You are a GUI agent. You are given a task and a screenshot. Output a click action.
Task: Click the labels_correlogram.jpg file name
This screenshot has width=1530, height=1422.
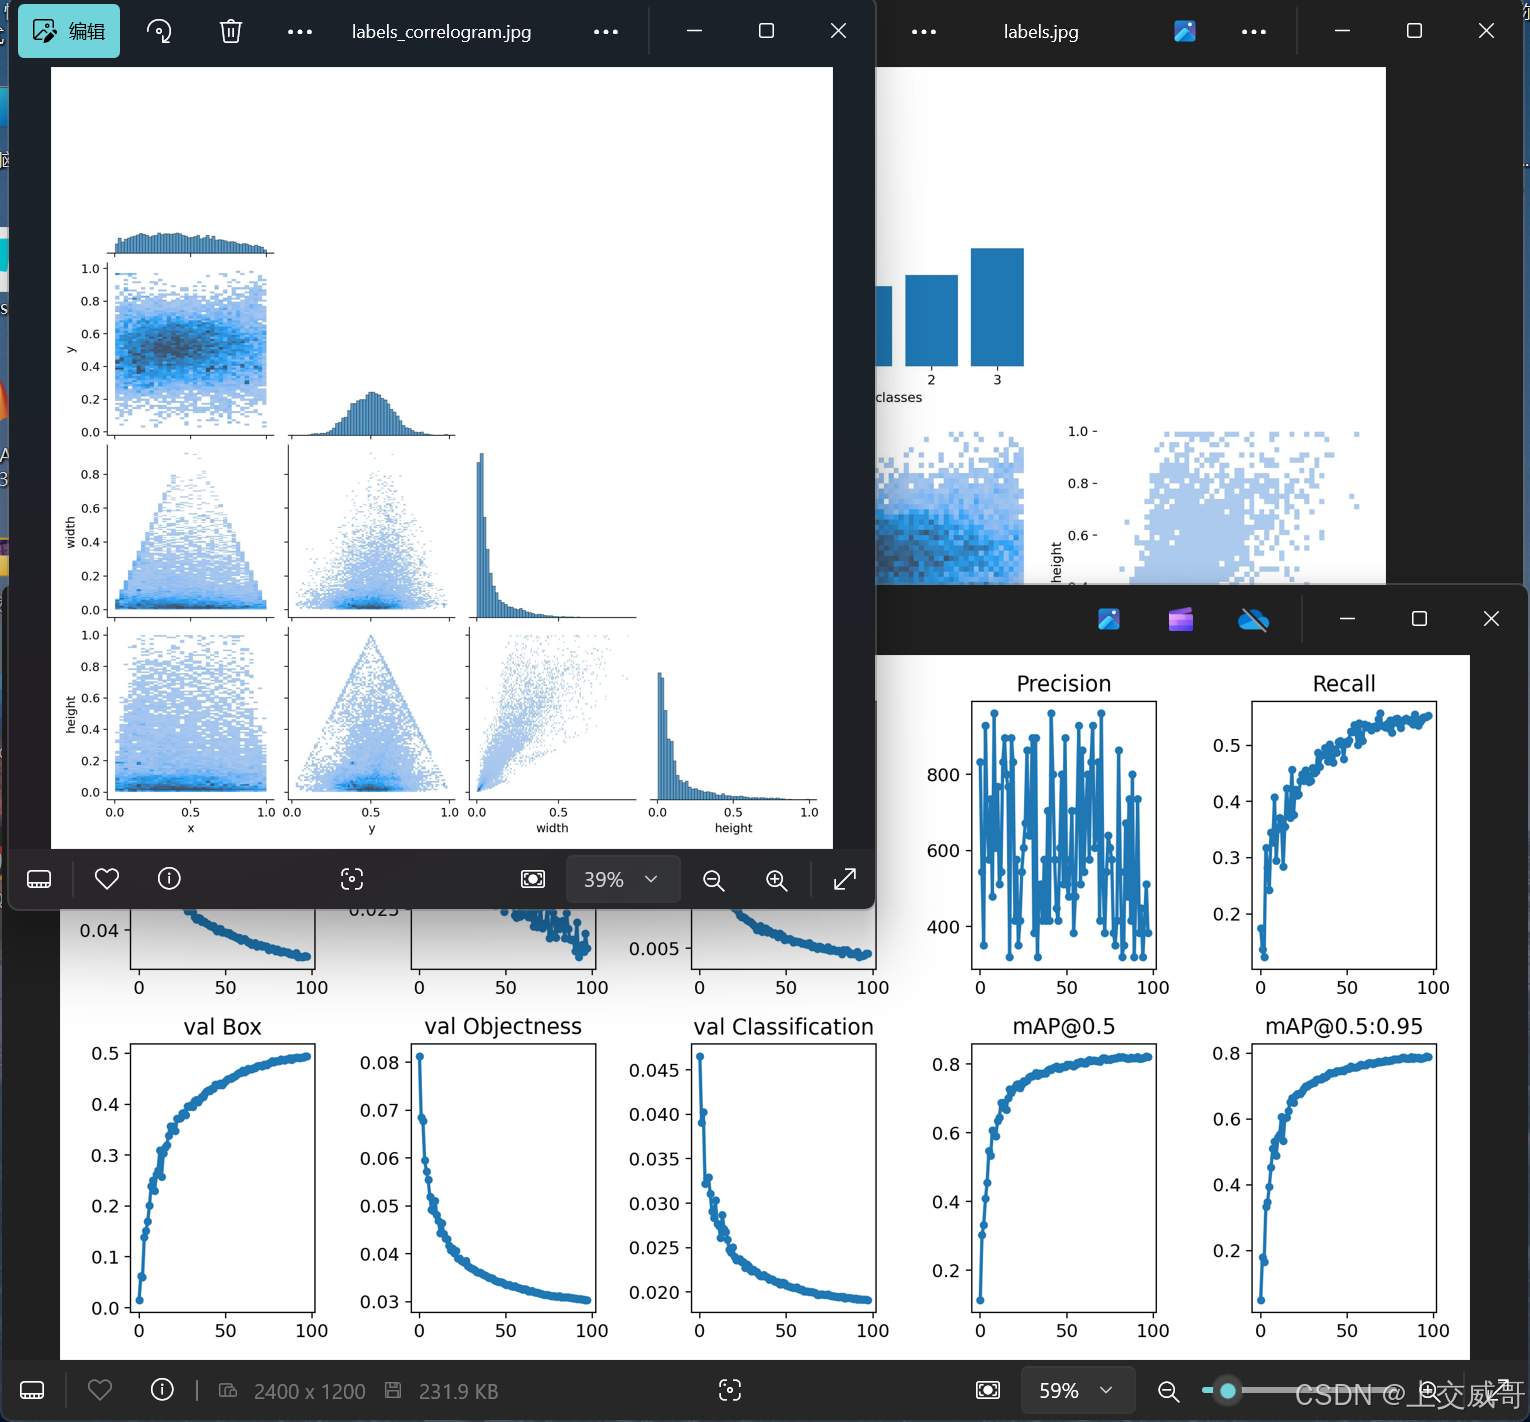click(x=441, y=32)
